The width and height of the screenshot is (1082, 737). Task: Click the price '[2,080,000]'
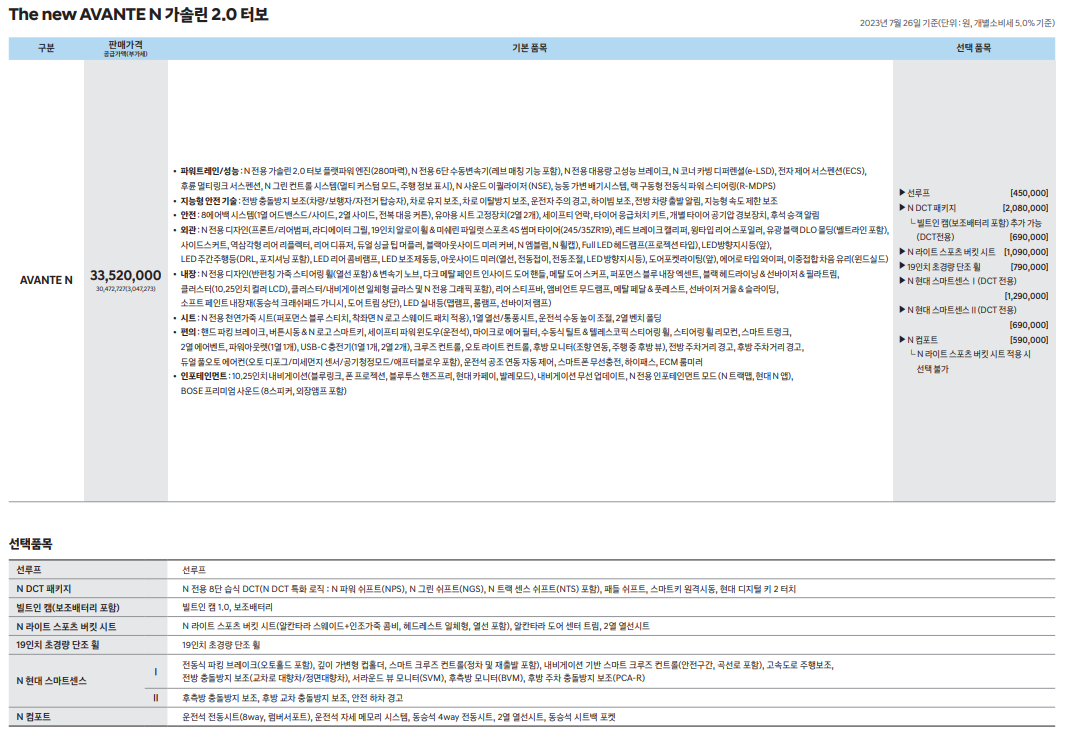click(1025, 208)
